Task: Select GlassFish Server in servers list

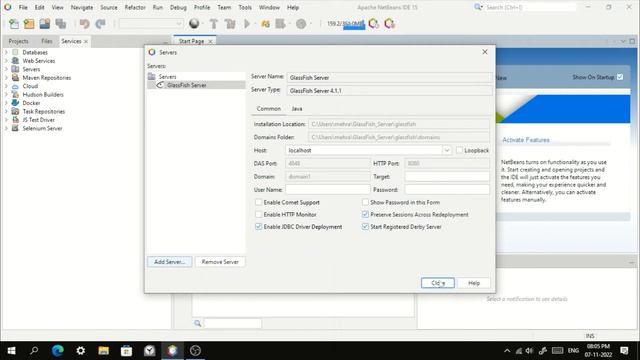Action: [x=196, y=85]
